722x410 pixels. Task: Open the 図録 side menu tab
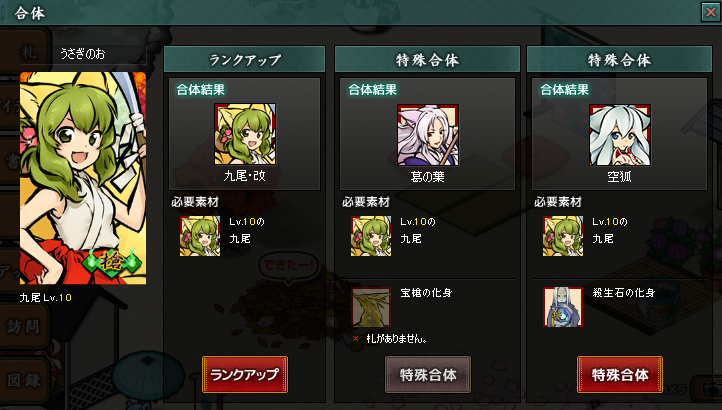(x=25, y=381)
